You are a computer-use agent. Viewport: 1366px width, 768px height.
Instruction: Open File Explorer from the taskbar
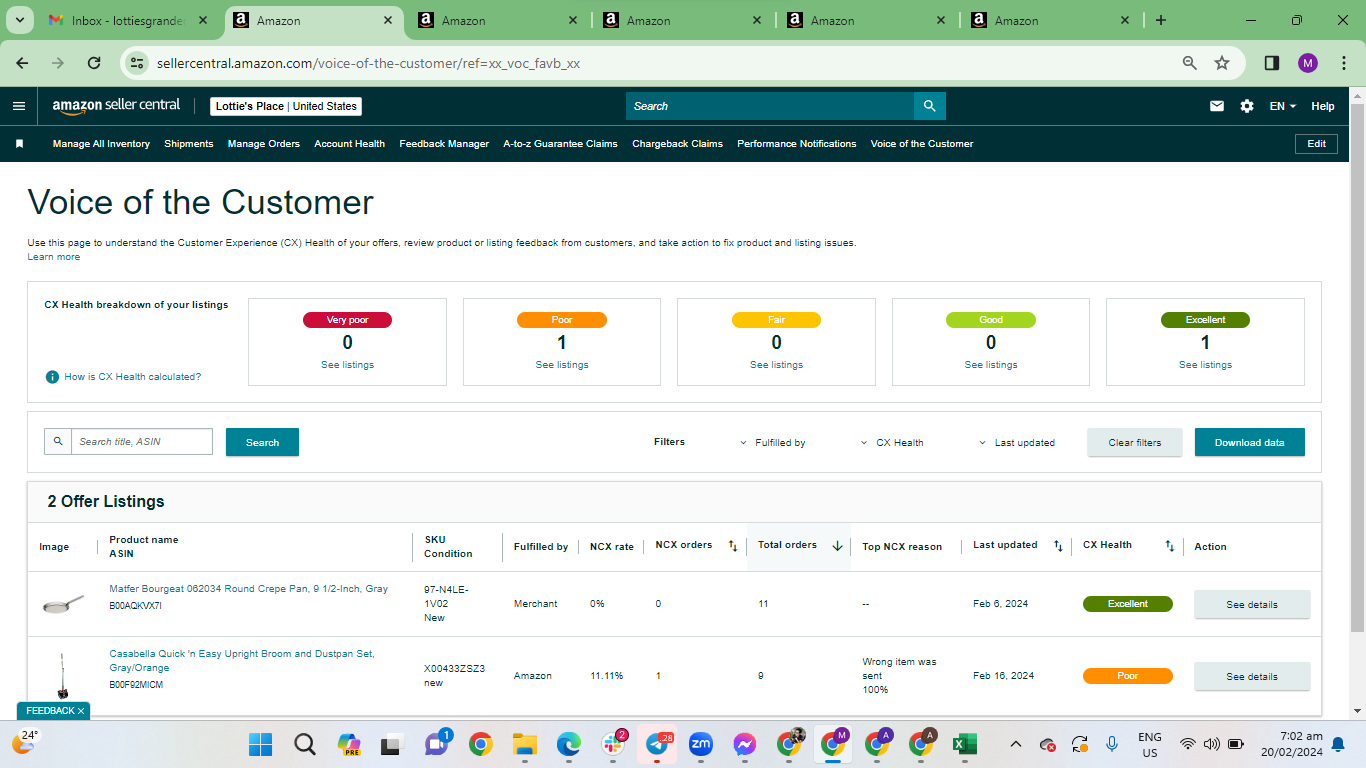coord(525,744)
